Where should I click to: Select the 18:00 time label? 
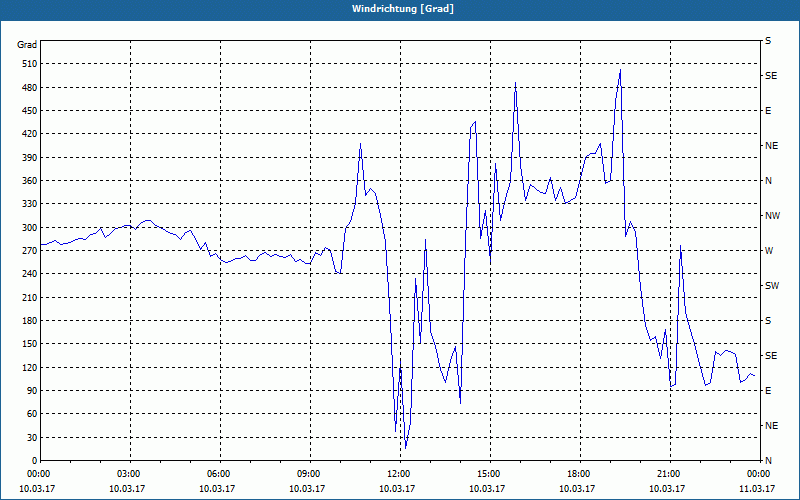coord(580,474)
